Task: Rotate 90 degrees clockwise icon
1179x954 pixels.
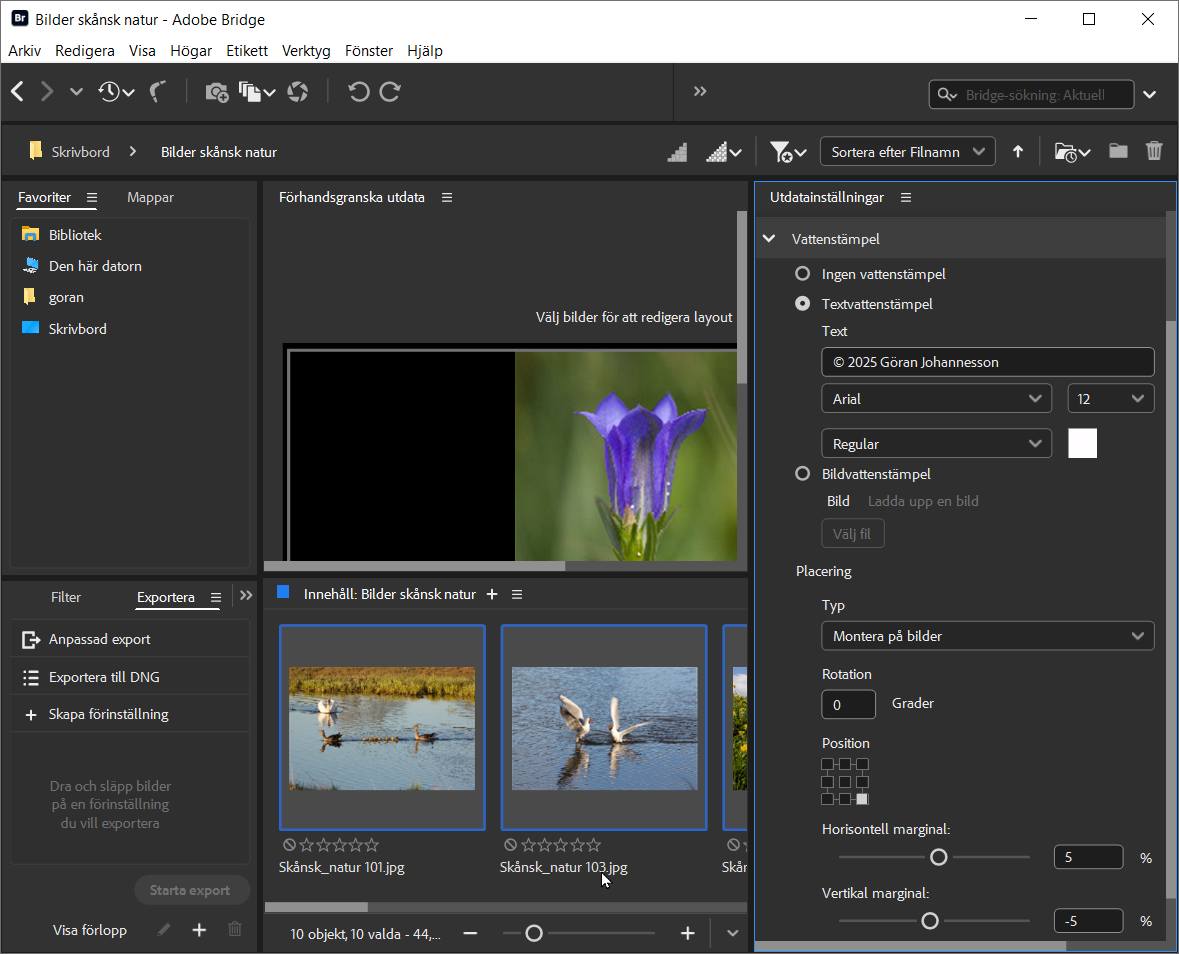Action: [391, 92]
